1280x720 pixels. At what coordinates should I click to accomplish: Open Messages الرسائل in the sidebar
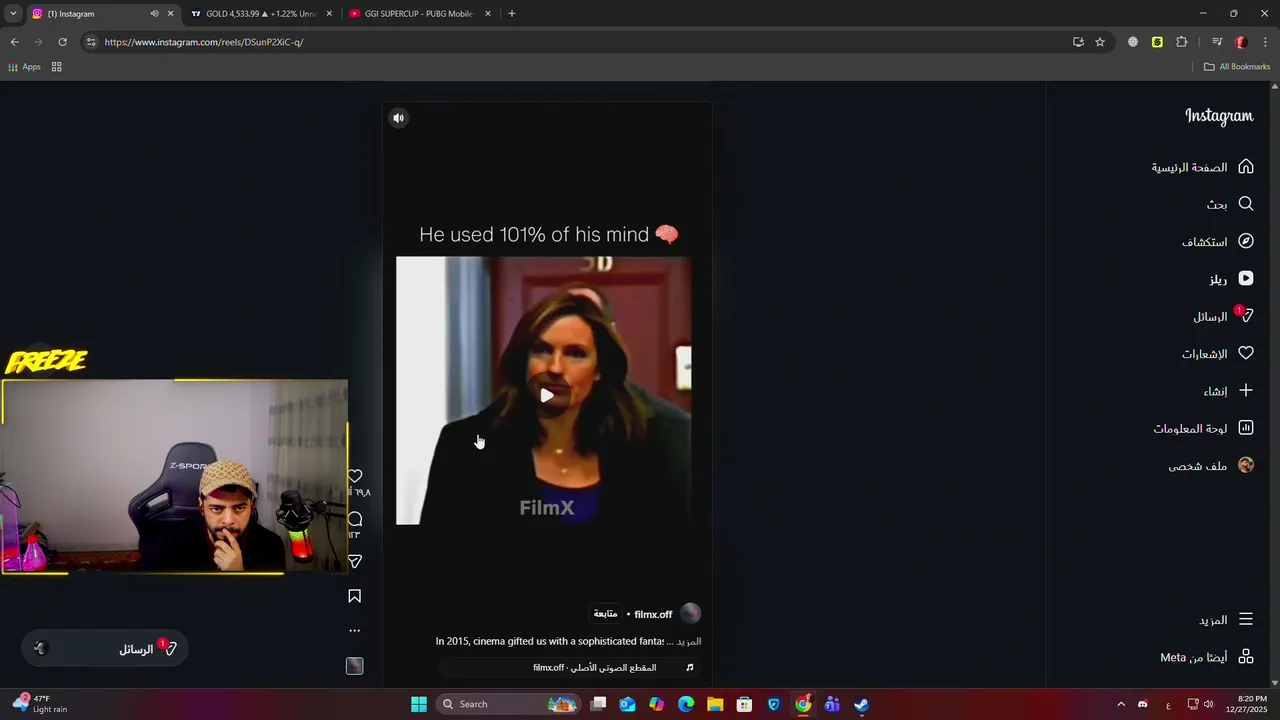[1222, 316]
